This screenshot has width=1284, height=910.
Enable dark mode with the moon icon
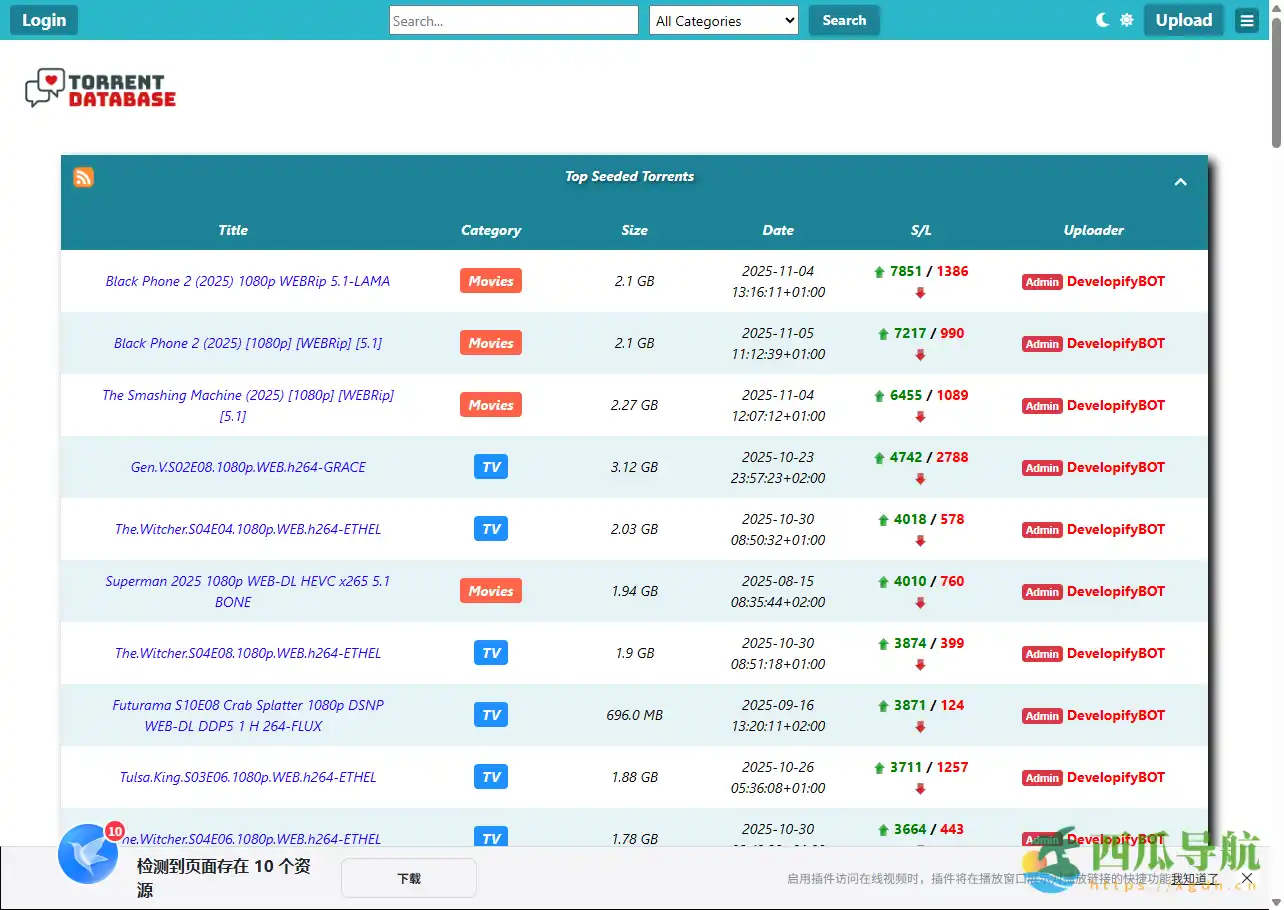(x=1101, y=18)
